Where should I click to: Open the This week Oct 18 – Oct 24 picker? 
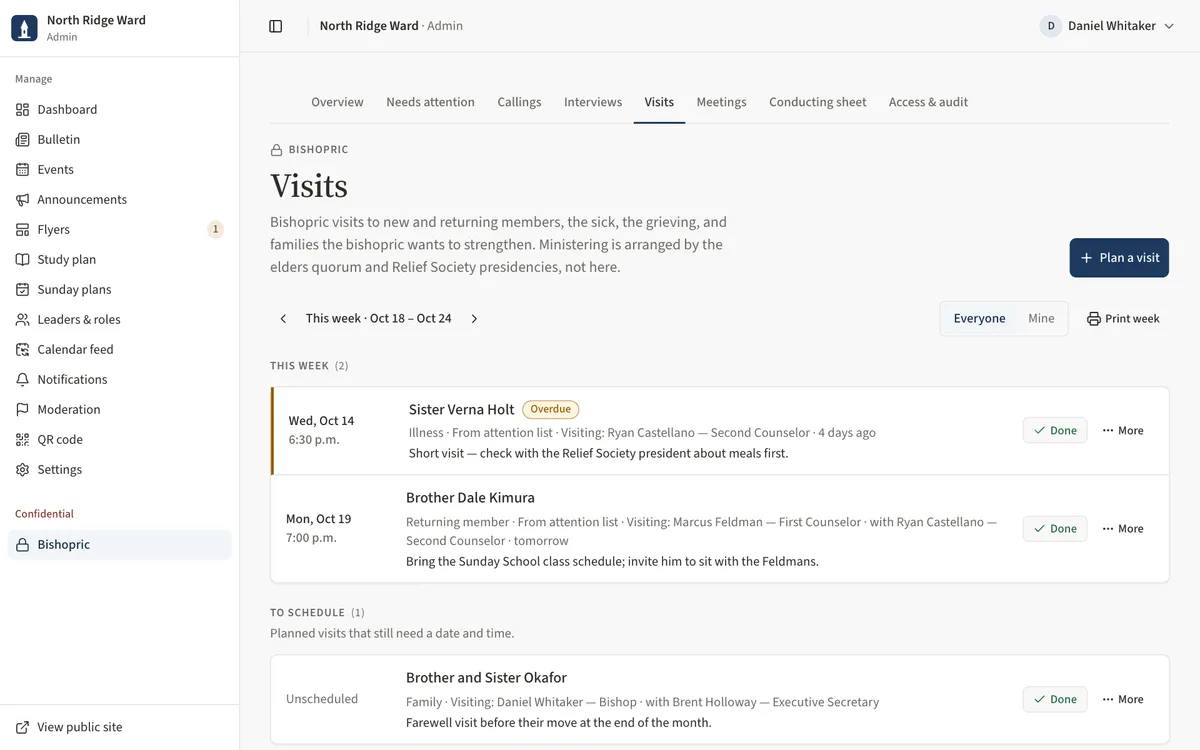(378, 319)
